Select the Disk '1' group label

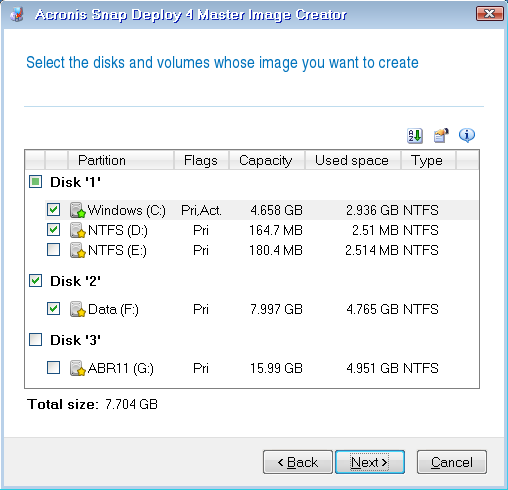click(x=75, y=182)
